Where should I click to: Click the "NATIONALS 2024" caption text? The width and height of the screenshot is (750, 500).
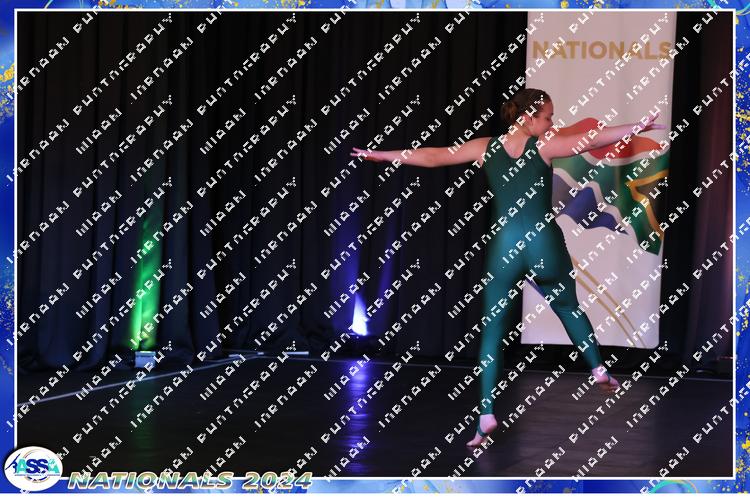[190, 480]
